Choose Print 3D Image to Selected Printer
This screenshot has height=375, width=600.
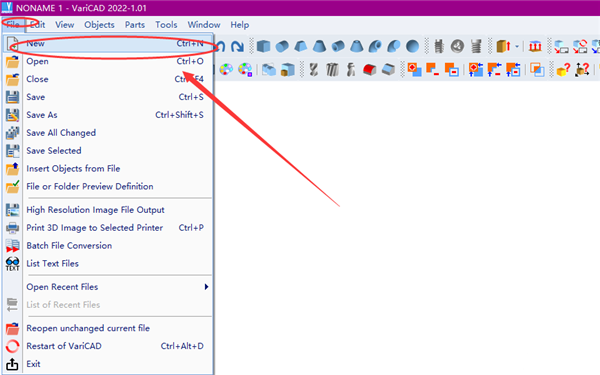pos(108,228)
